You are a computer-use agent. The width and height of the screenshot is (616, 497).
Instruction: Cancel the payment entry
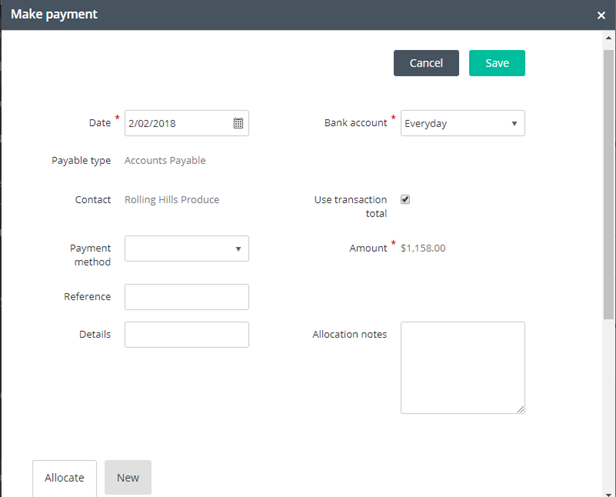point(426,63)
